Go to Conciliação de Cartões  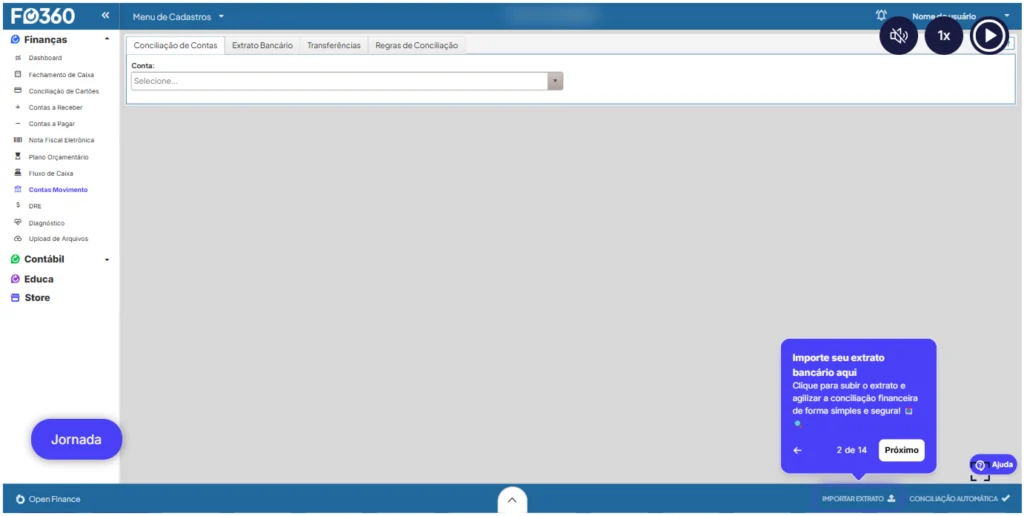coord(63,91)
